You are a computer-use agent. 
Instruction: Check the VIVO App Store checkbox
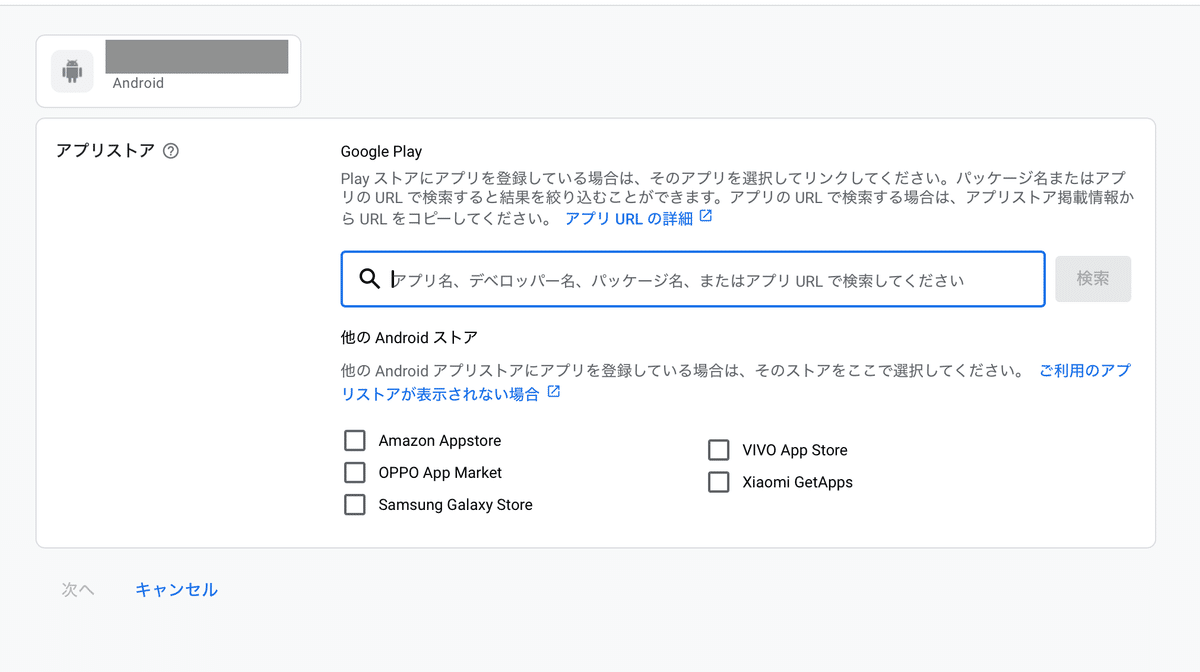point(718,450)
